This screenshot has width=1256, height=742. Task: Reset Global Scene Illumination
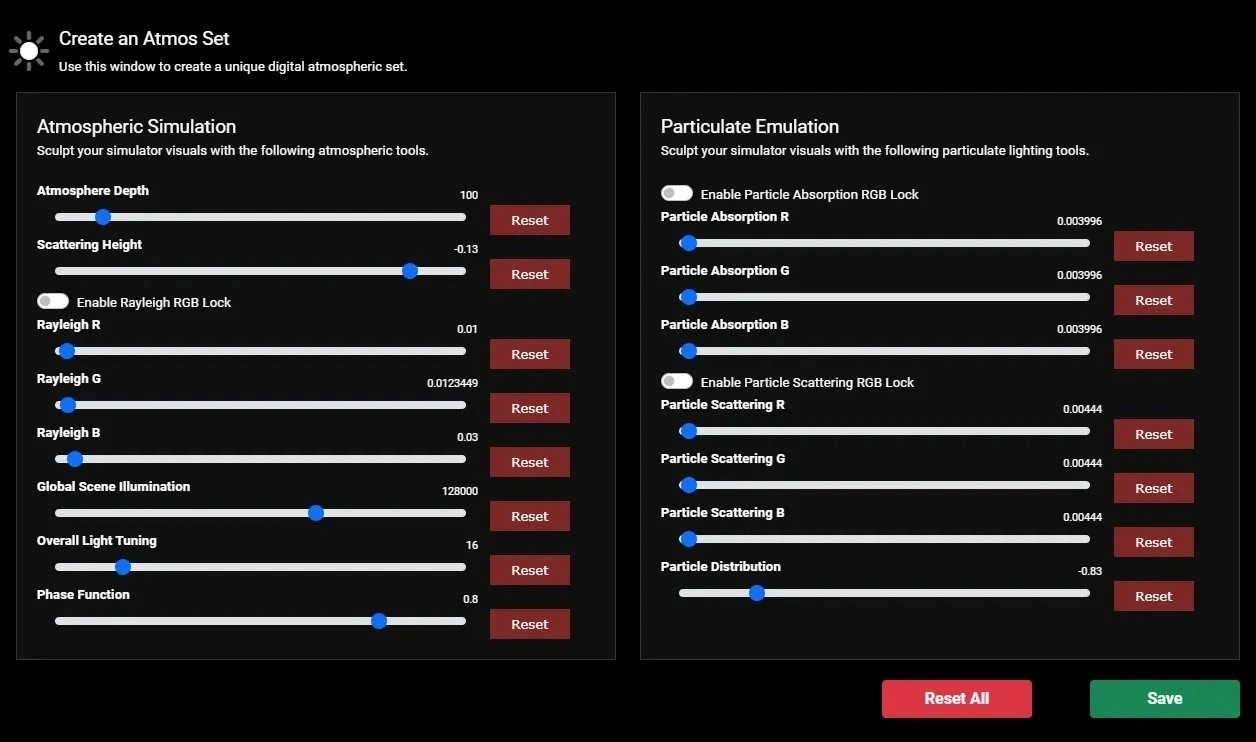529,516
